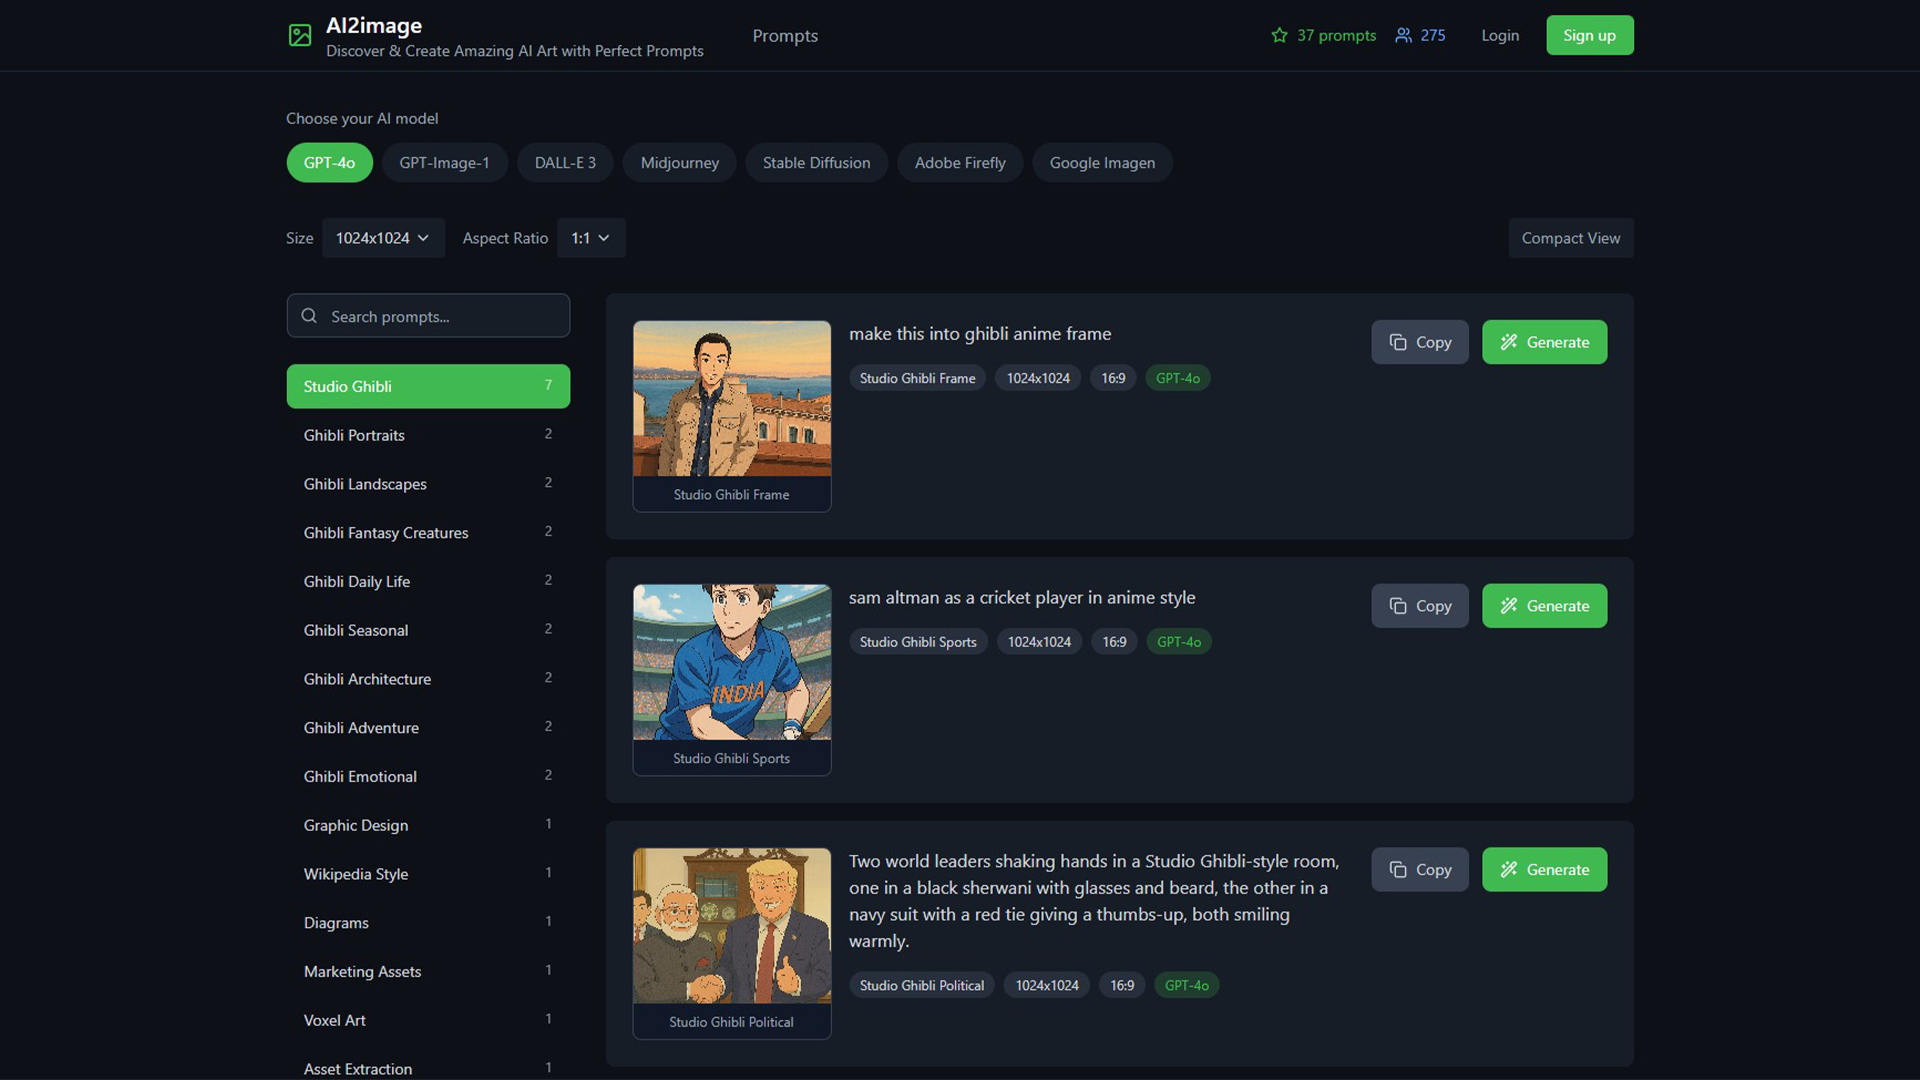This screenshot has width=1920, height=1080.
Task: Click copy icon for sam altman cricket prompt
Action: 1398,606
